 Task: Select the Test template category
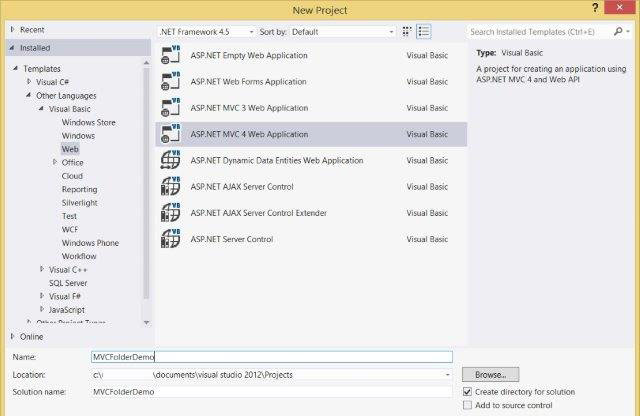point(69,216)
